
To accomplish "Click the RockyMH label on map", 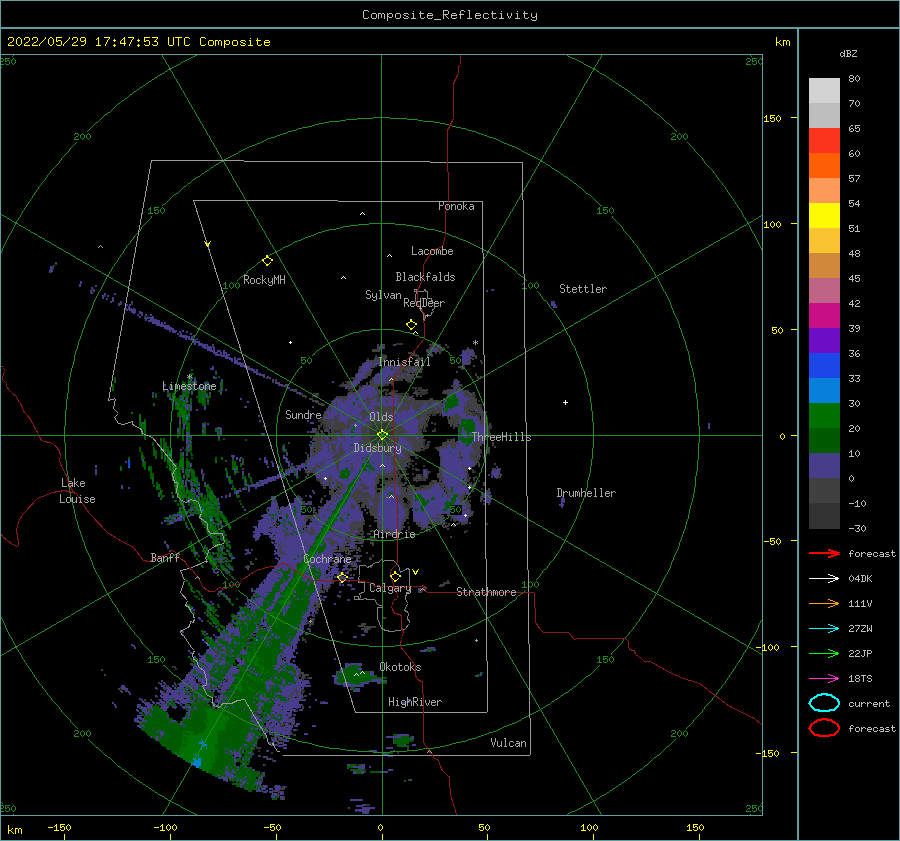I will pos(264,280).
